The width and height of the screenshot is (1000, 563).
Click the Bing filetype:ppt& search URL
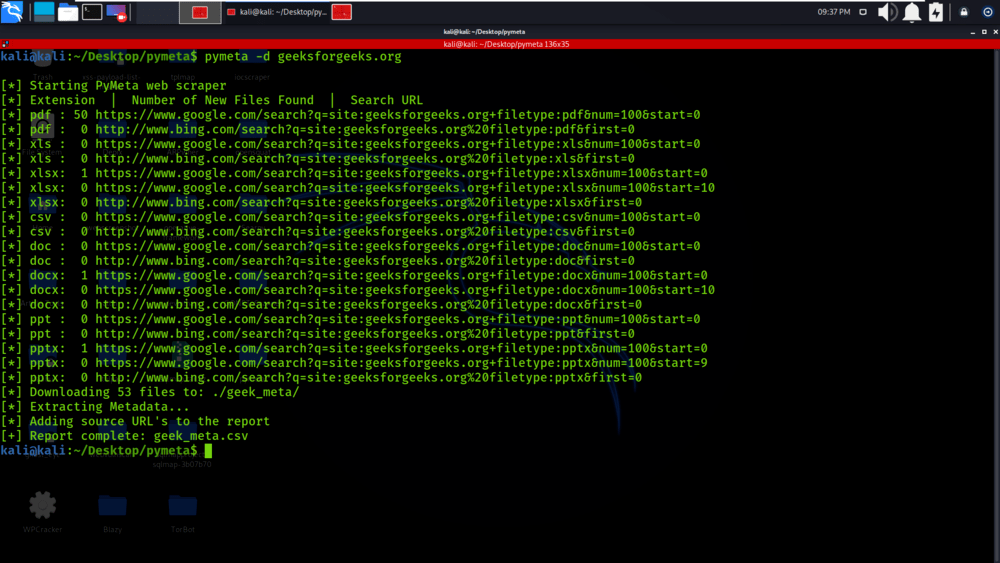pos(365,334)
